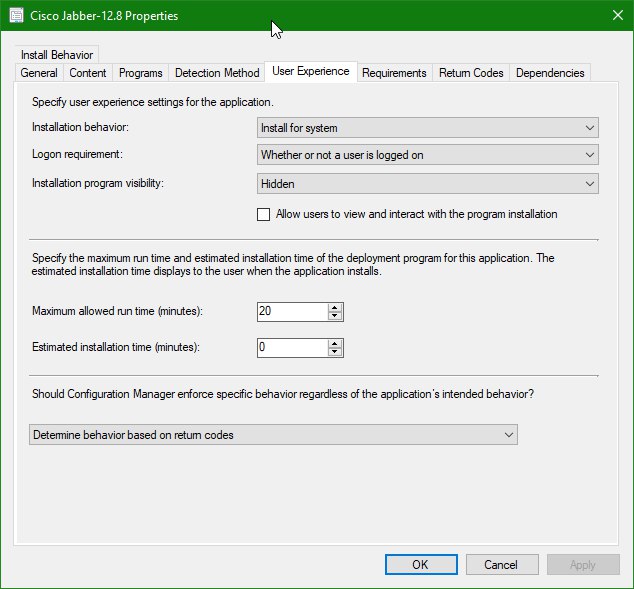
Task: Decrease Maximum allowed run time value
Action: click(335, 316)
